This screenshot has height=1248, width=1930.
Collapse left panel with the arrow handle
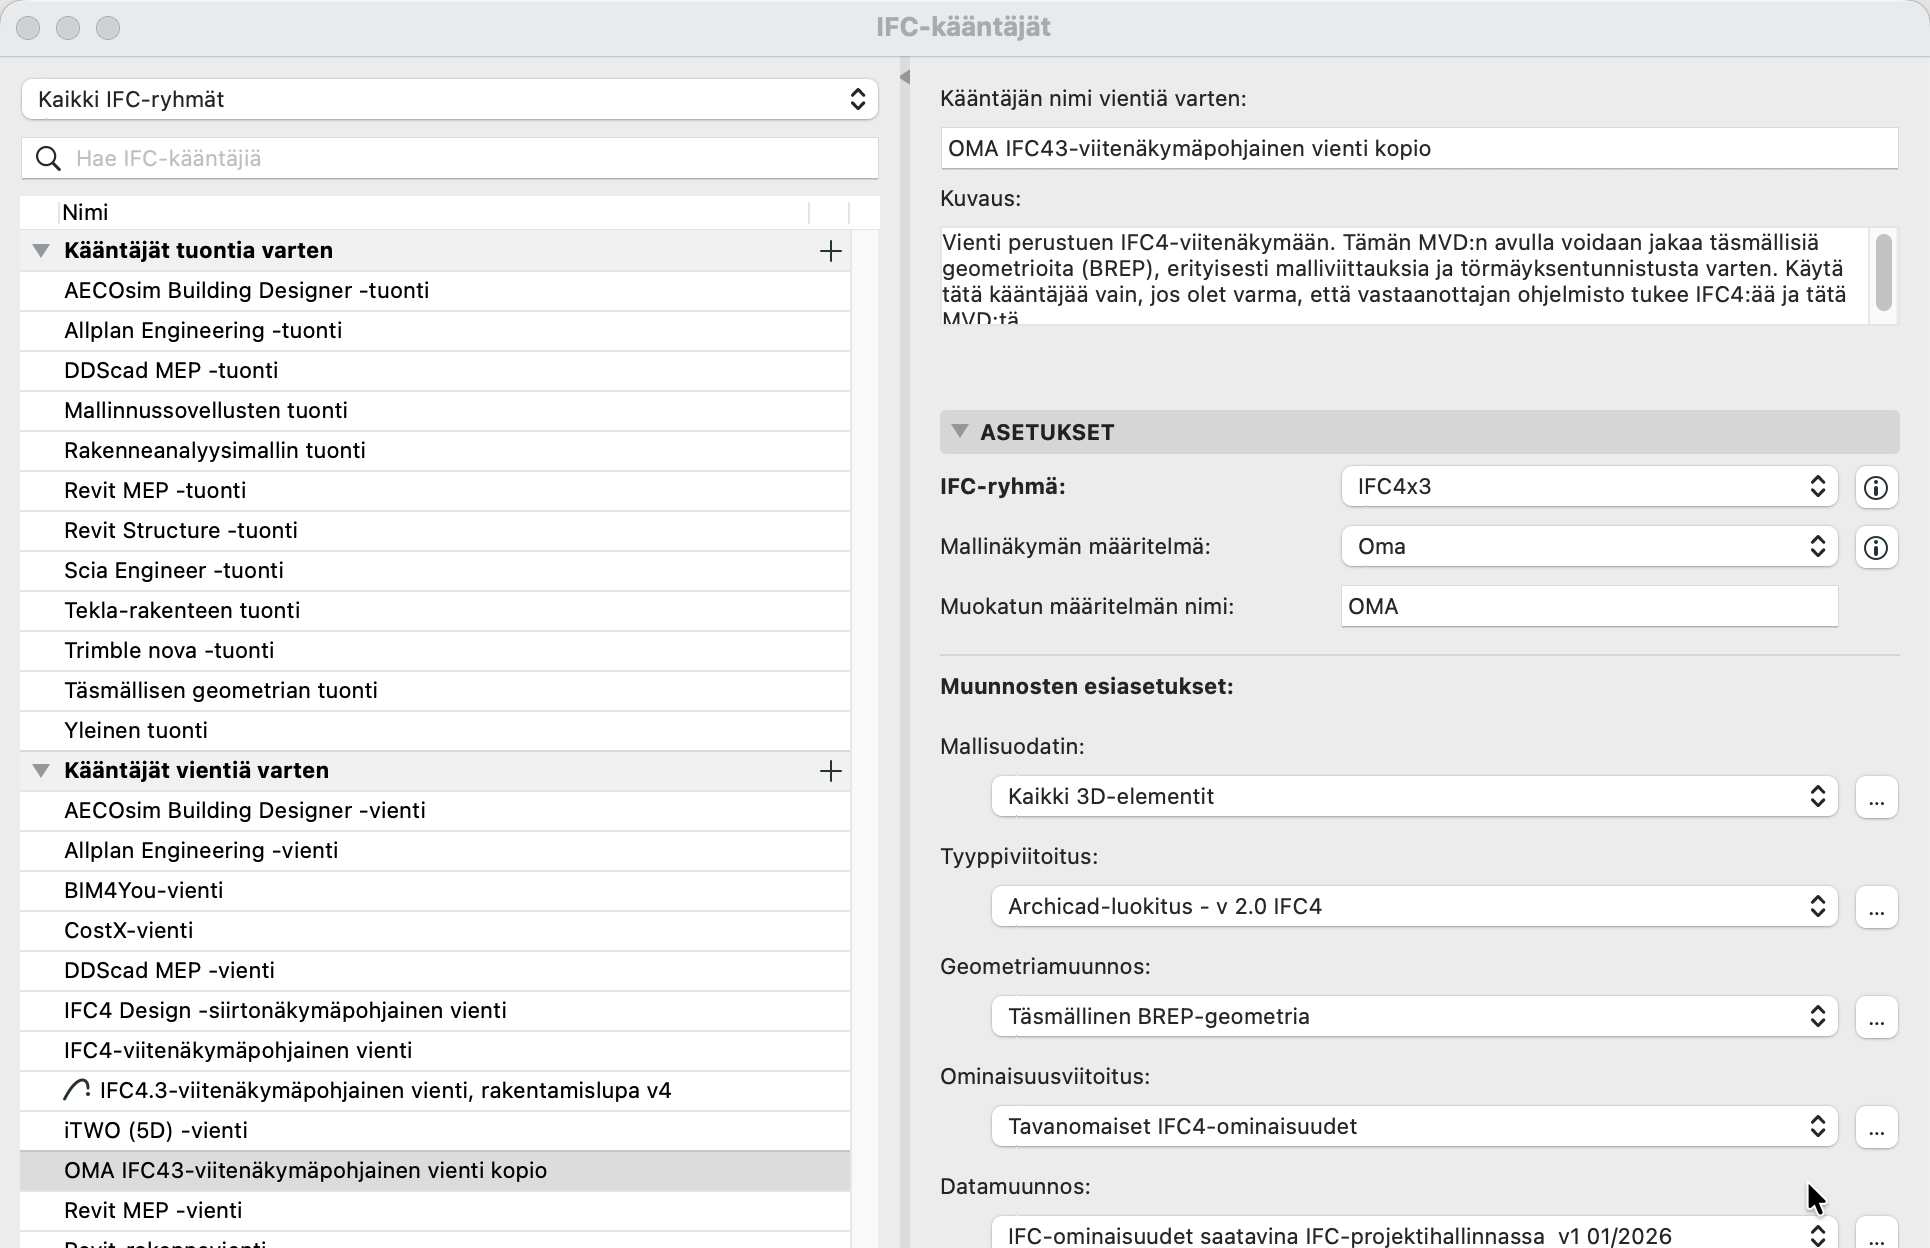point(904,76)
